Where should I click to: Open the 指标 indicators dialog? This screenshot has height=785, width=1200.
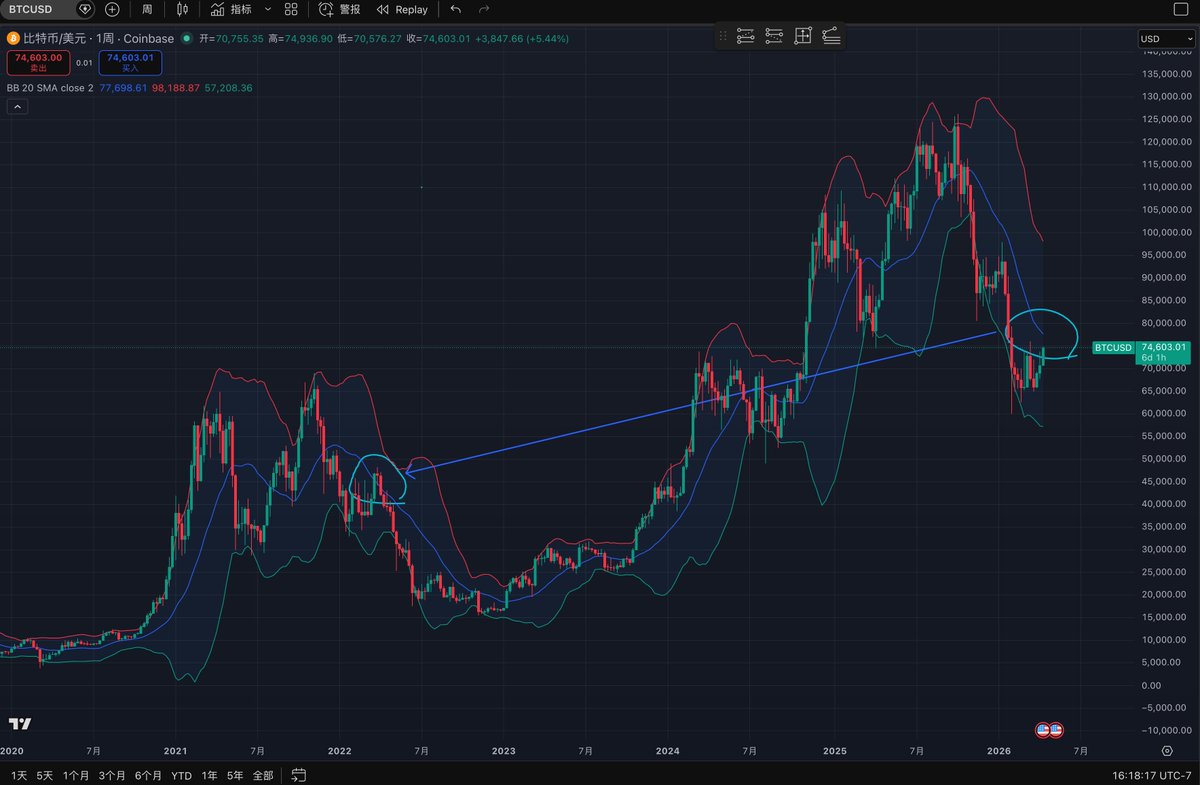pos(231,9)
